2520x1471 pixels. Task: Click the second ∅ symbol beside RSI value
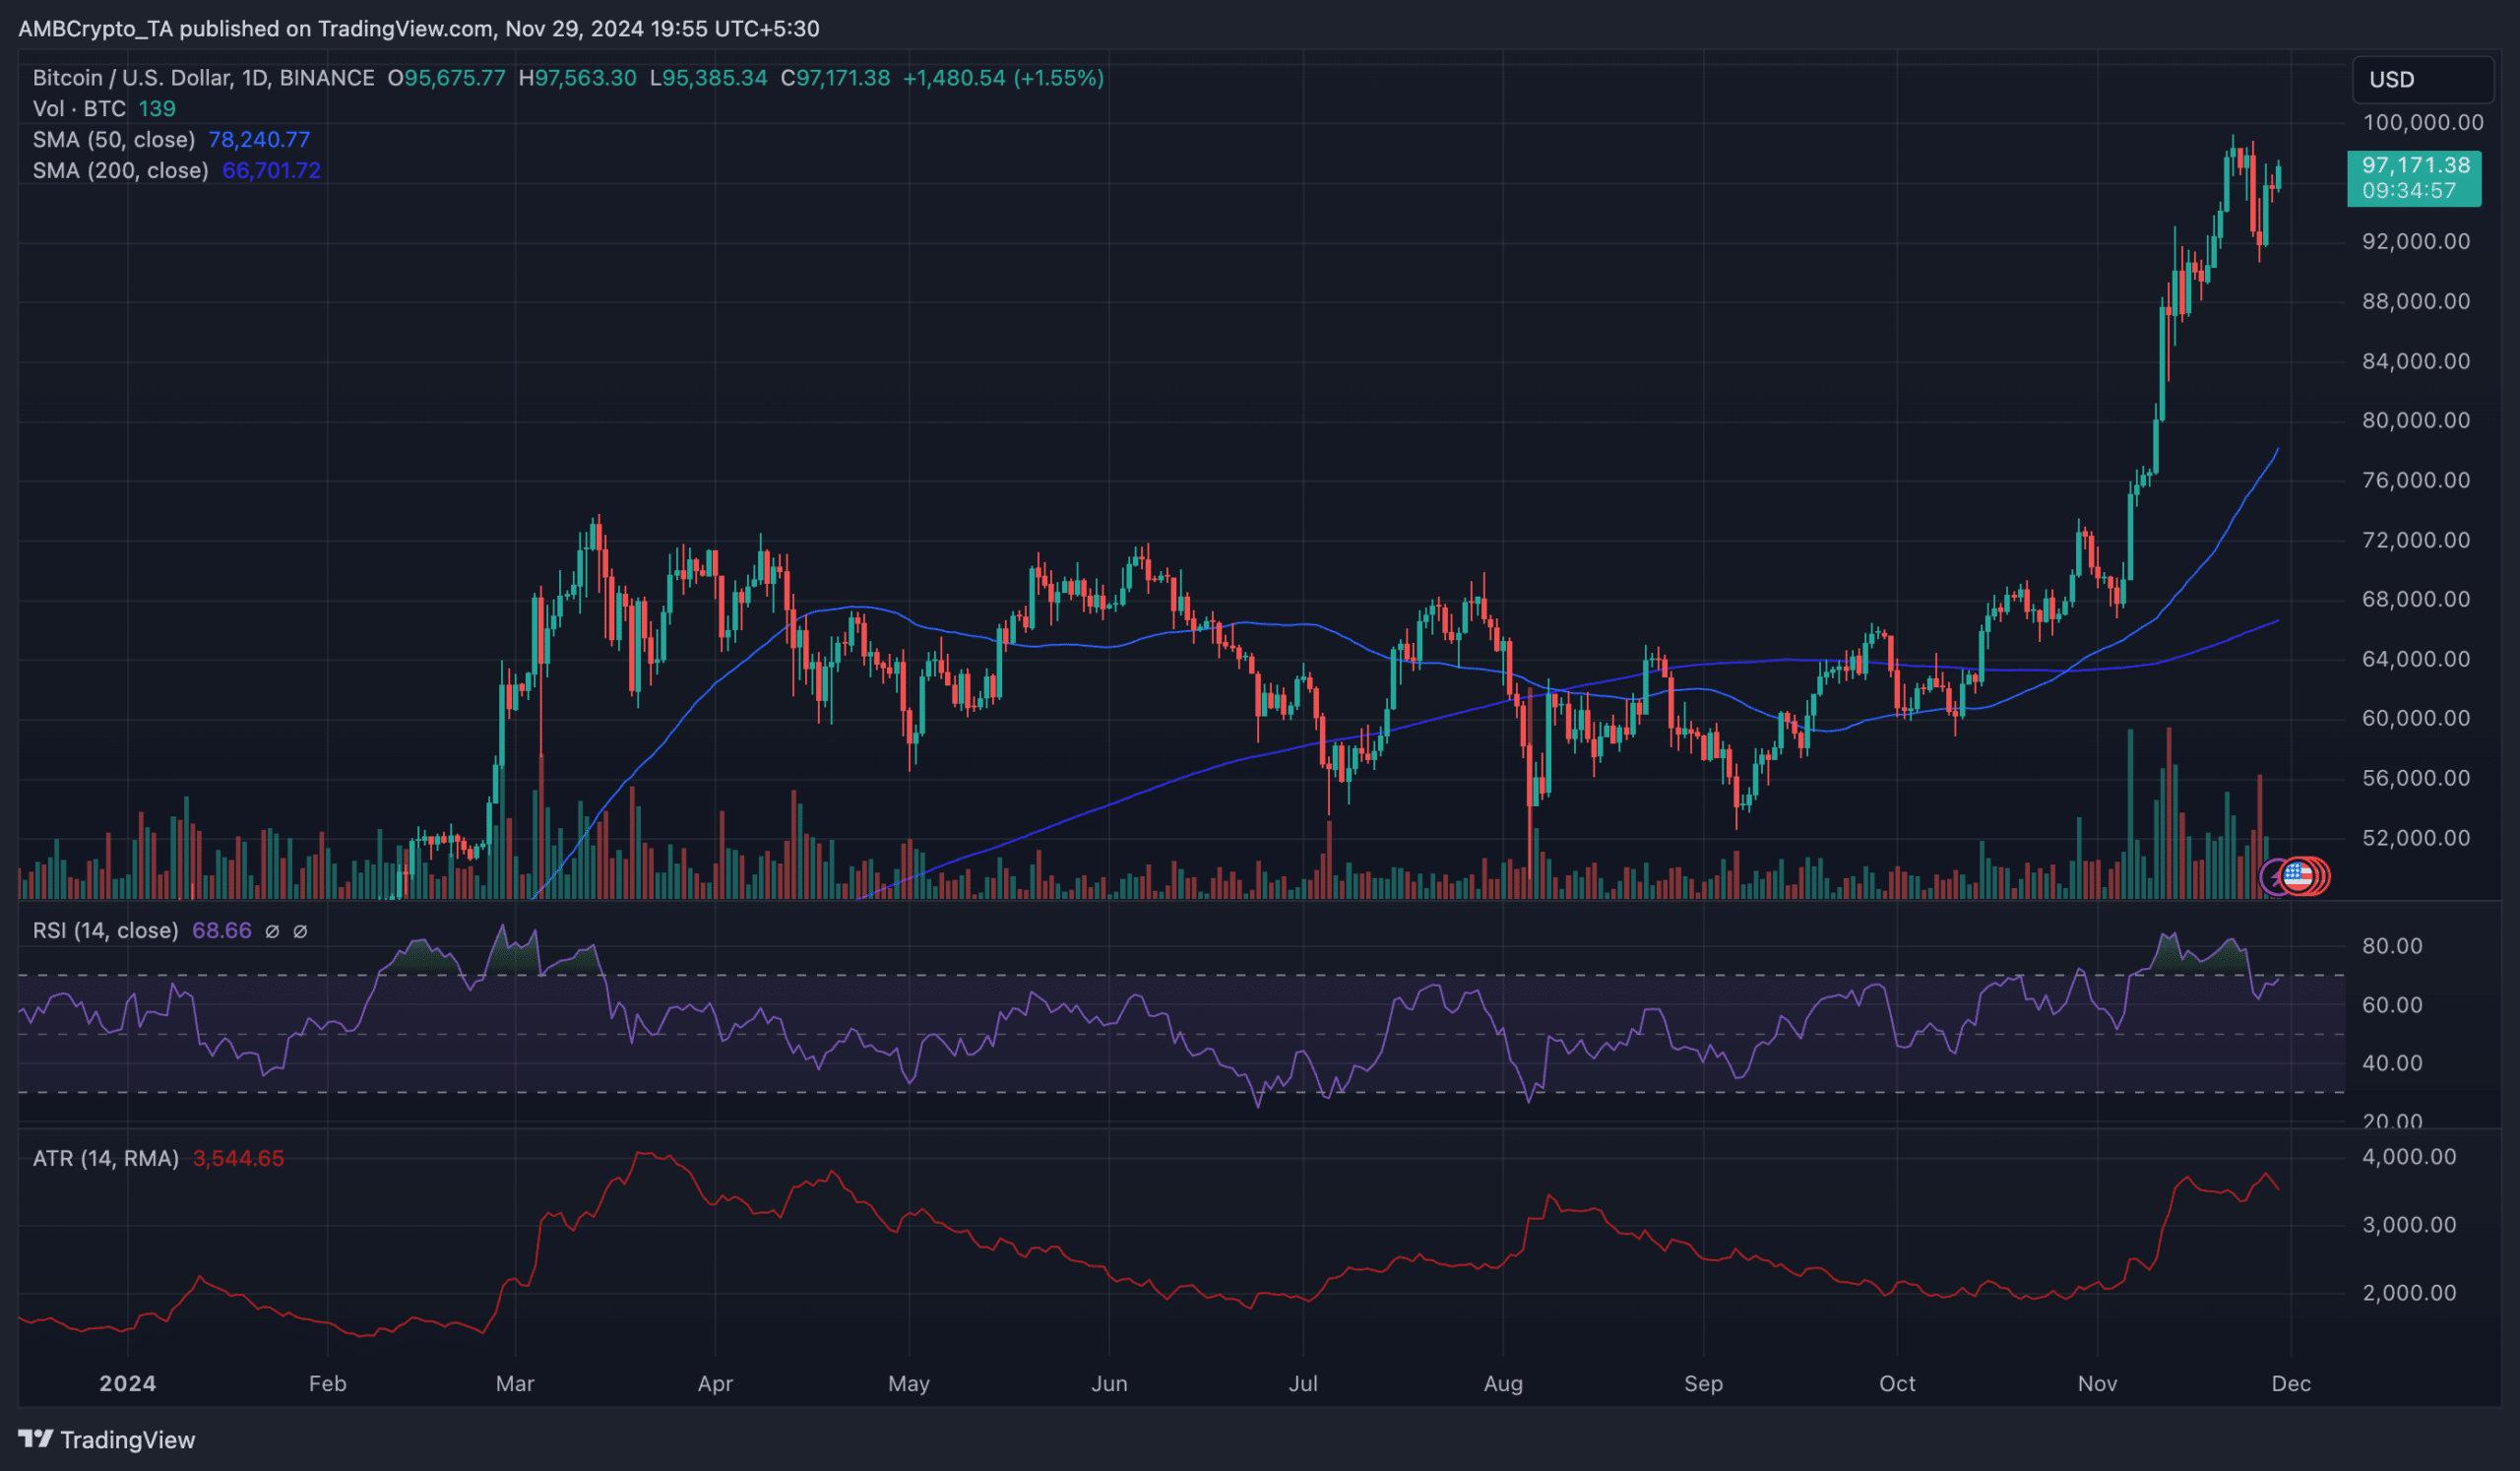[x=300, y=931]
